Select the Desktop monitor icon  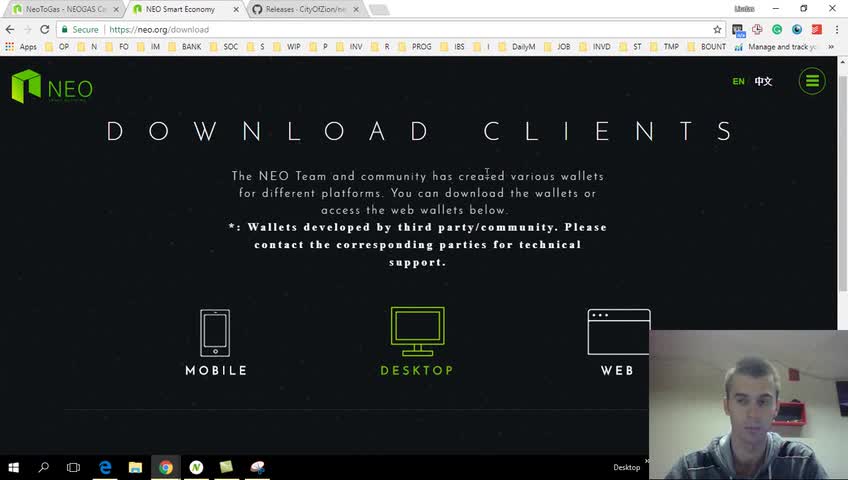pyautogui.click(x=418, y=331)
